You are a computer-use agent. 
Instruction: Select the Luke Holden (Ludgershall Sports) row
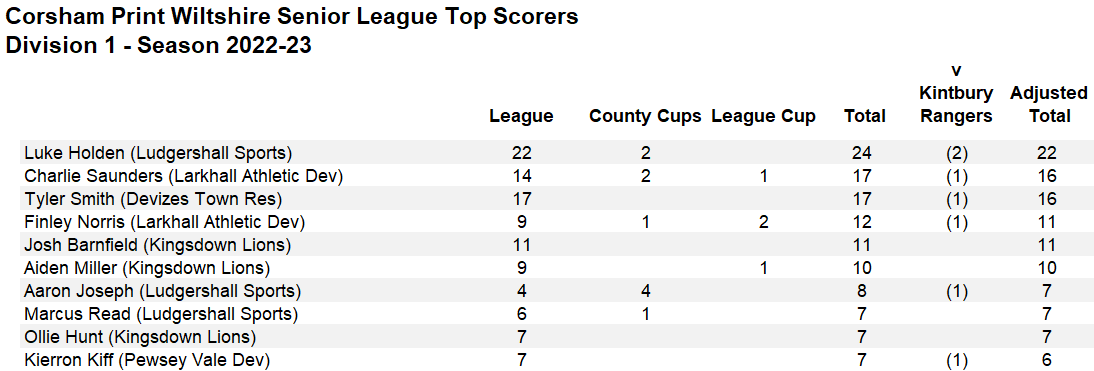[557, 153]
